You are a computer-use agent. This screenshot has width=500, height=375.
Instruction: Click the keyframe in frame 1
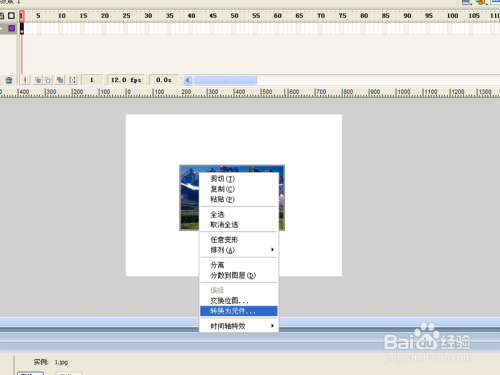(x=22, y=29)
